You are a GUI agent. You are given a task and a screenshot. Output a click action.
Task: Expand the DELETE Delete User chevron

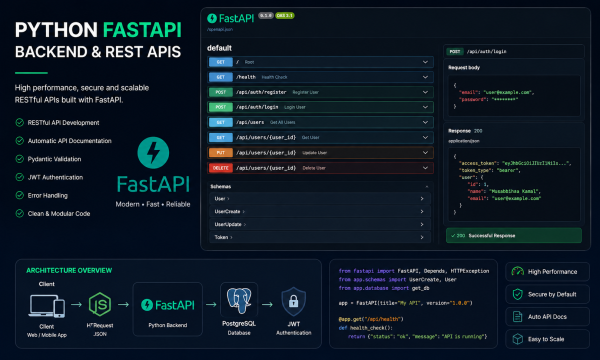[x=425, y=168]
